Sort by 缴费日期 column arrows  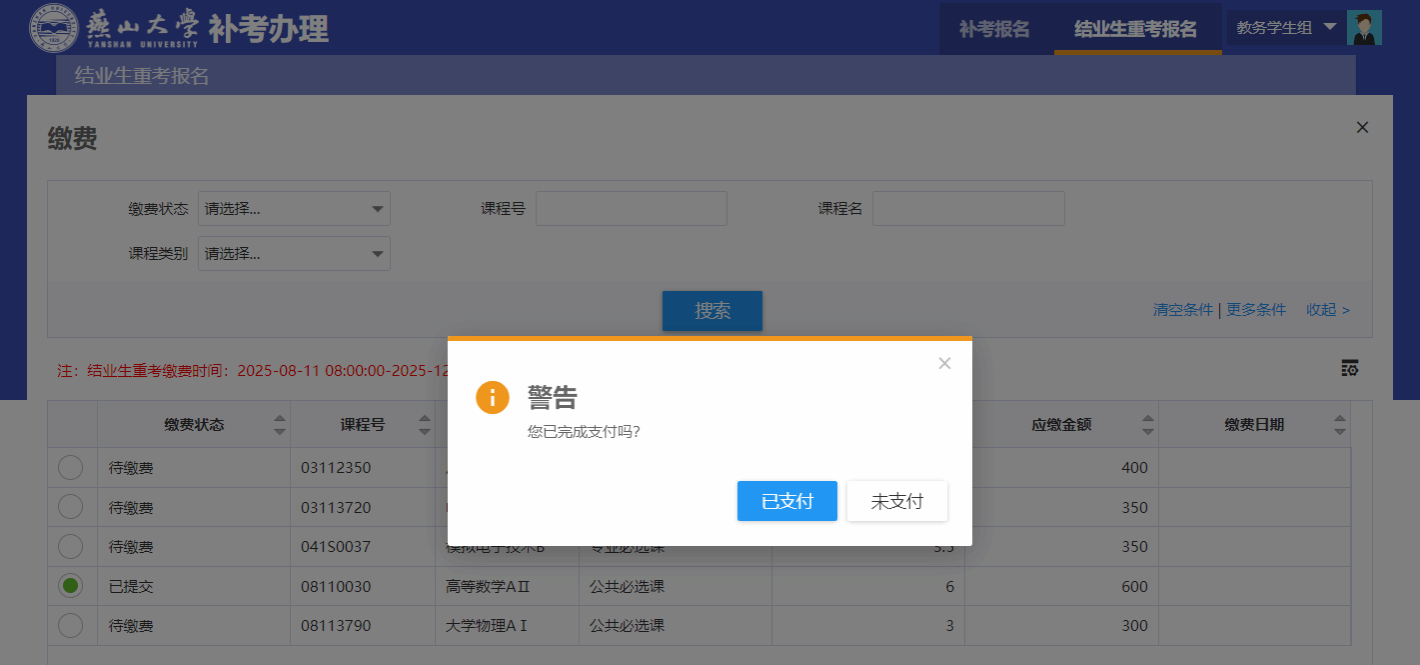pos(1339,425)
